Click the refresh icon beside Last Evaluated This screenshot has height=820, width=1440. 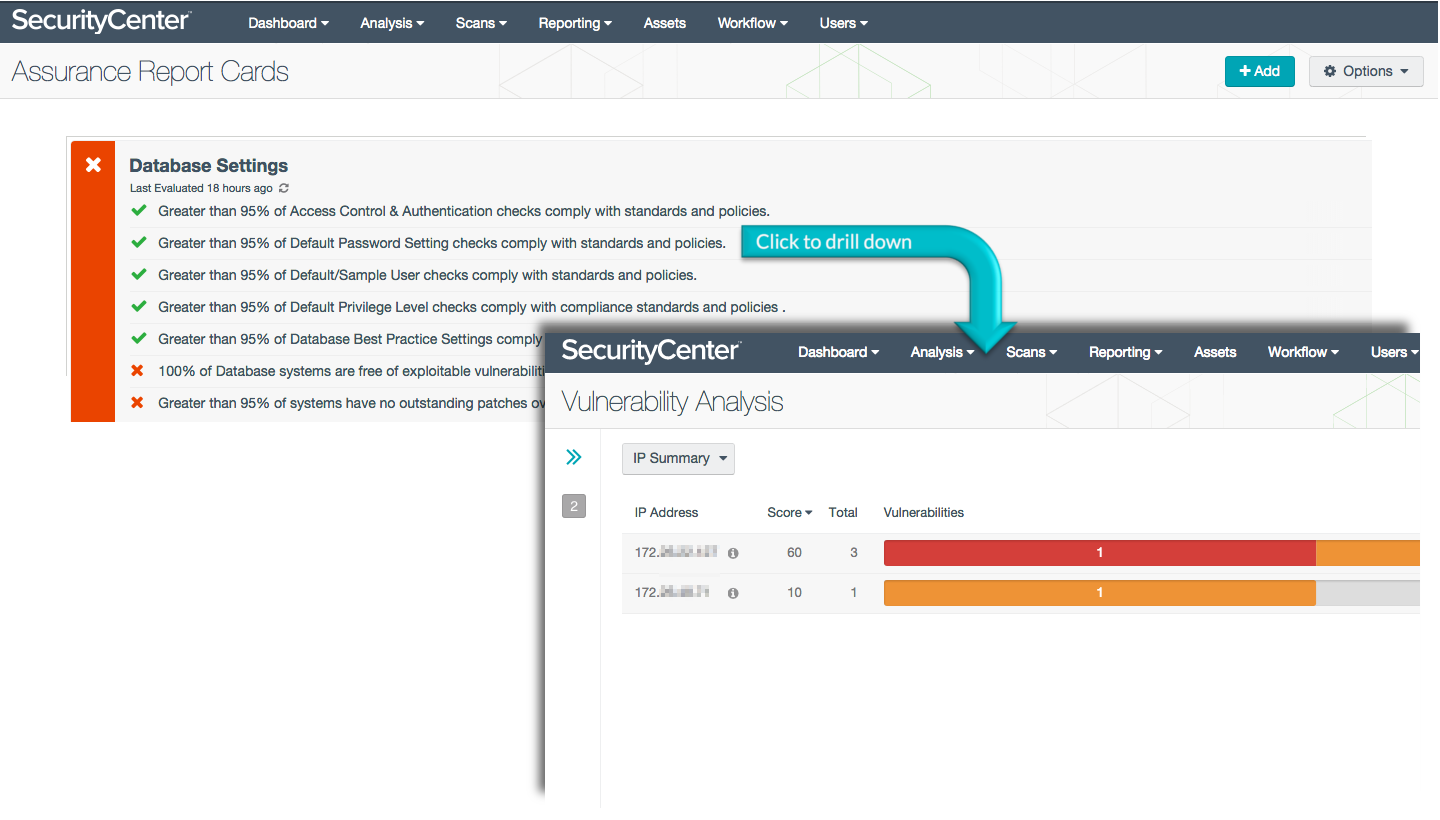tap(284, 188)
